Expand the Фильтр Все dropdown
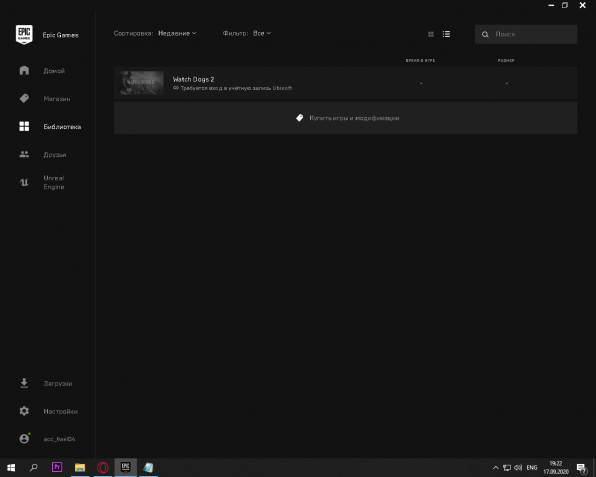Screen dimensions: 596x477 [x=262, y=33]
